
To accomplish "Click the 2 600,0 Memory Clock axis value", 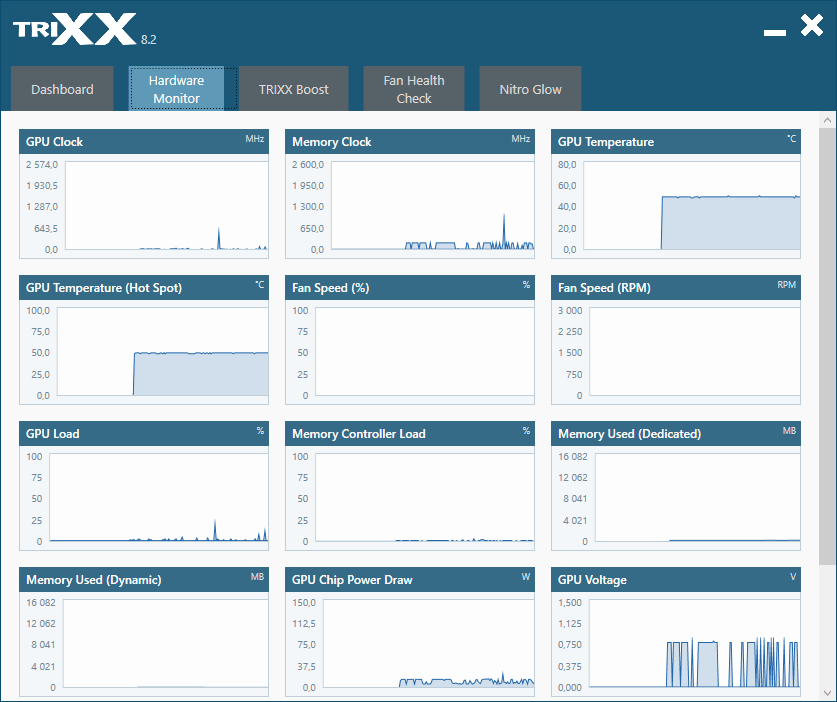I will click(307, 164).
